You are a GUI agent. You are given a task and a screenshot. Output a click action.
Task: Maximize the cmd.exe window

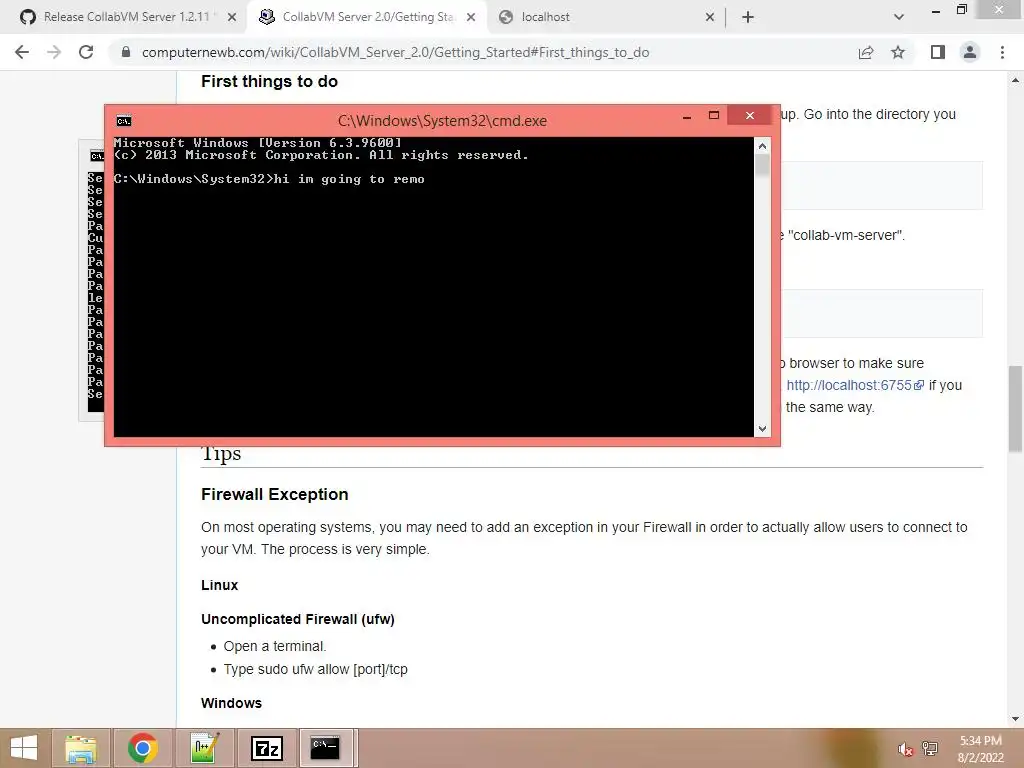click(x=714, y=116)
